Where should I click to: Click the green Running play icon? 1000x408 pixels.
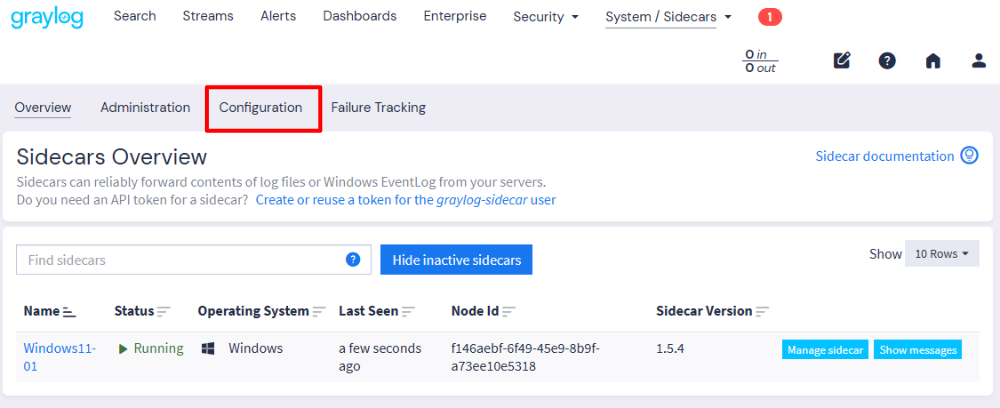pyautogui.click(x=124, y=349)
